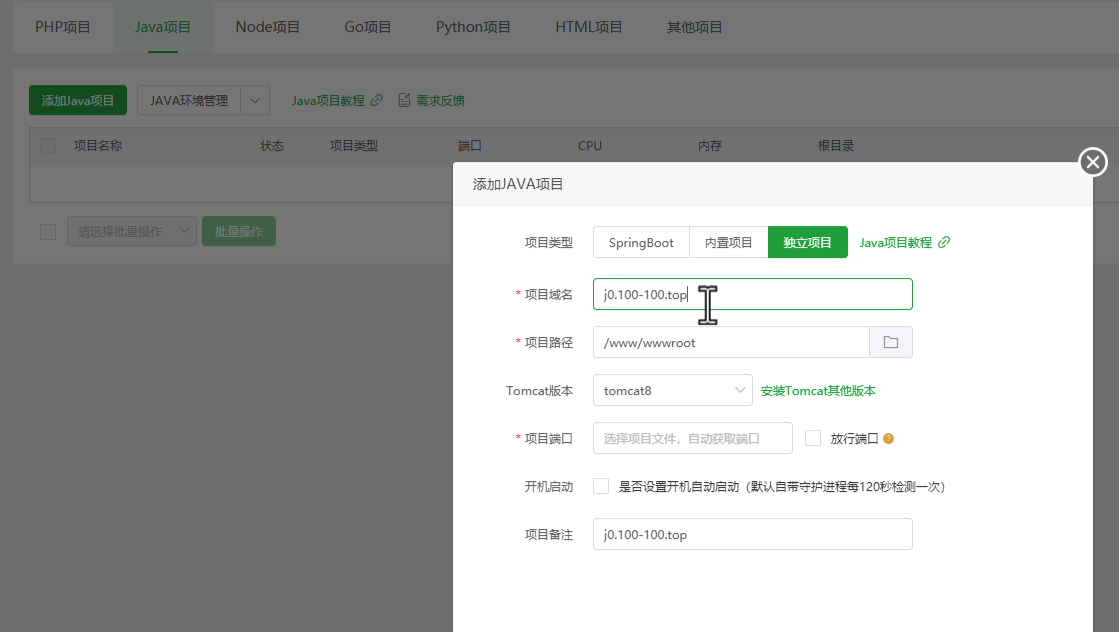This screenshot has width=1119, height=632.
Task: Click the 批量操作 button
Action: (x=239, y=232)
